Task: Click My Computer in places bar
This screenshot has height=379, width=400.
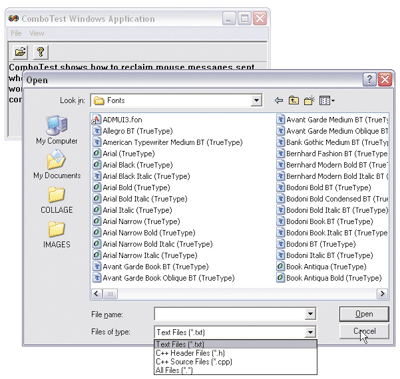Action: coord(57,130)
